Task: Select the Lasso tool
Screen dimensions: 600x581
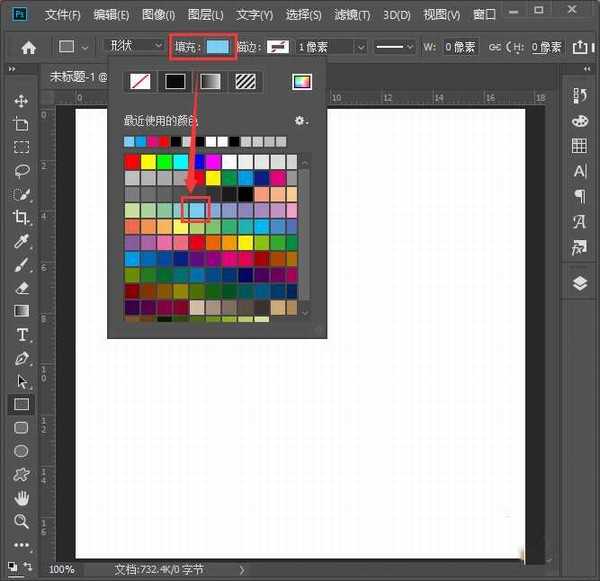Action: (x=21, y=171)
